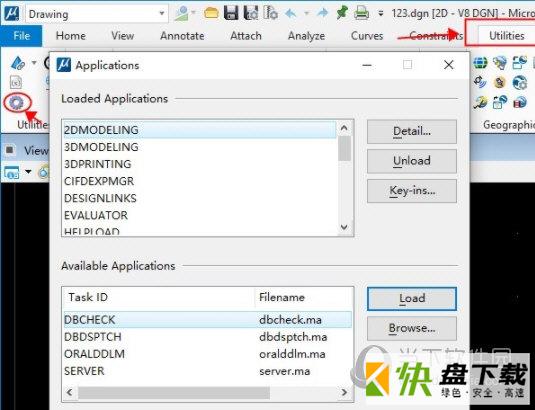Click the available list scroll-right arrow
535x410 pixels.
point(344,392)
